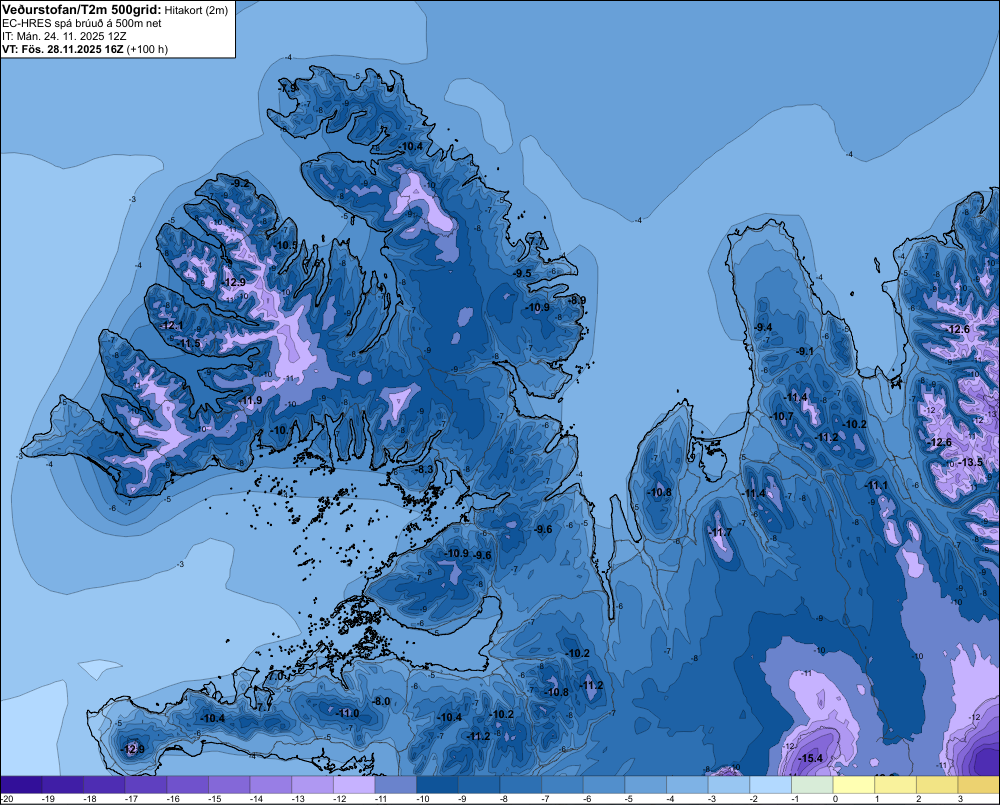This screenshot has width=1000, height=805.
Task: Click the 'Hitakort (2m)' label in header
Action: (x=196, y=10)
